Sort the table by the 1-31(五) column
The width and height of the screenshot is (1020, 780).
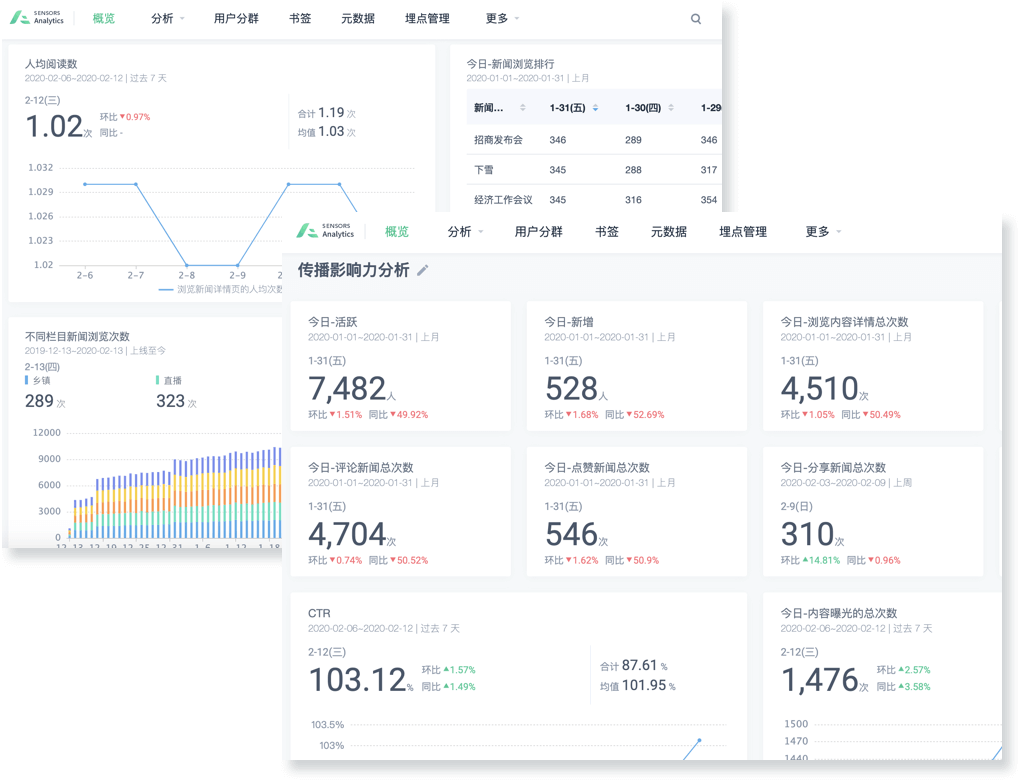click(595, 108)
